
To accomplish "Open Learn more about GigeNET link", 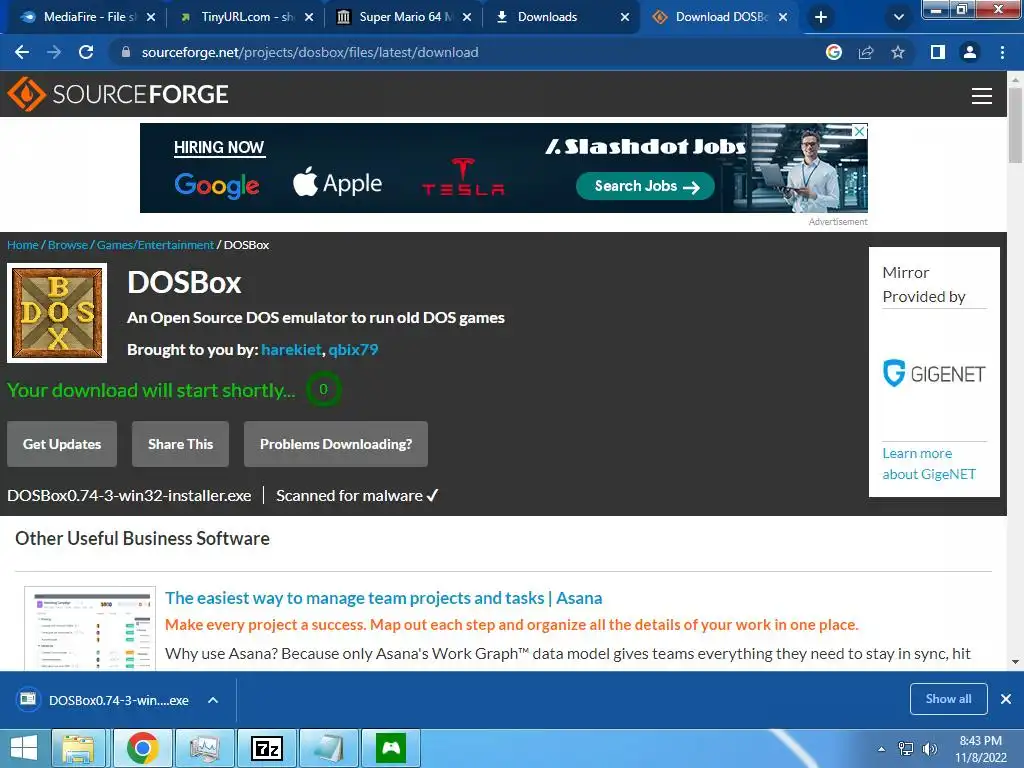I will [929, 464].
